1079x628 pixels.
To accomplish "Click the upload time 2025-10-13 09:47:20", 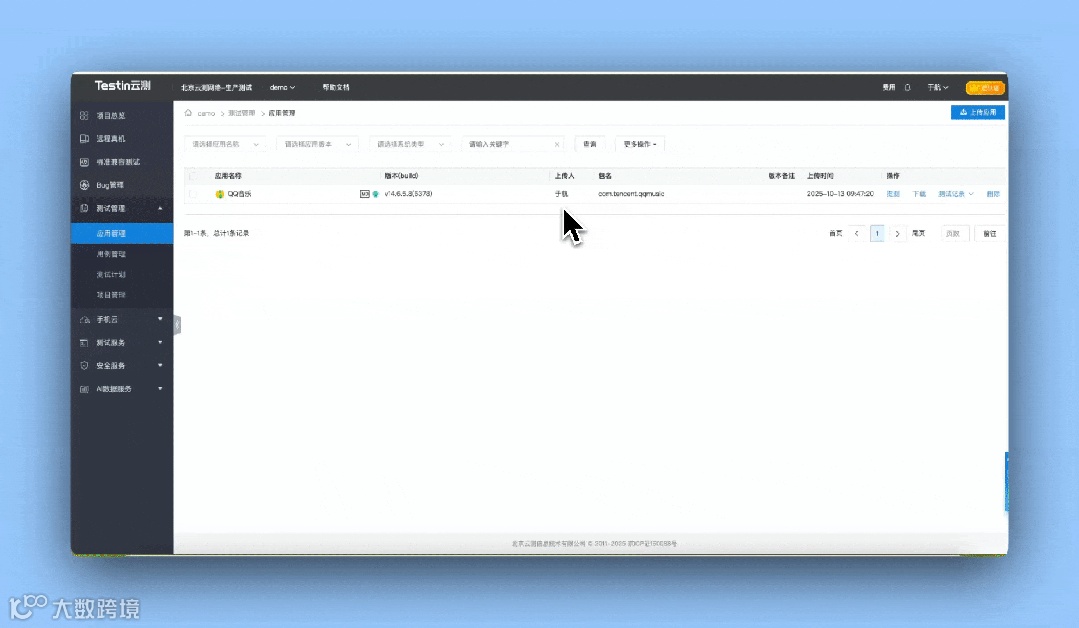I will pos(840,194).
